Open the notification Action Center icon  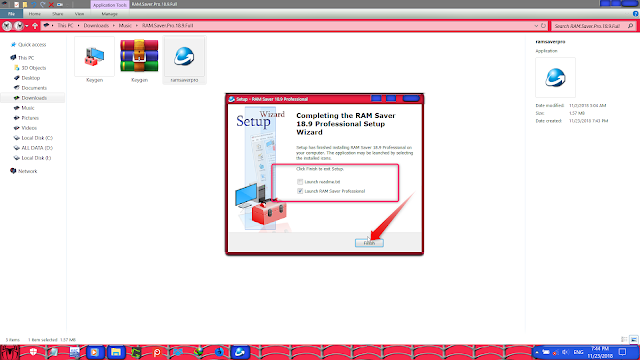pyautogui.click(x=622, y=352)
